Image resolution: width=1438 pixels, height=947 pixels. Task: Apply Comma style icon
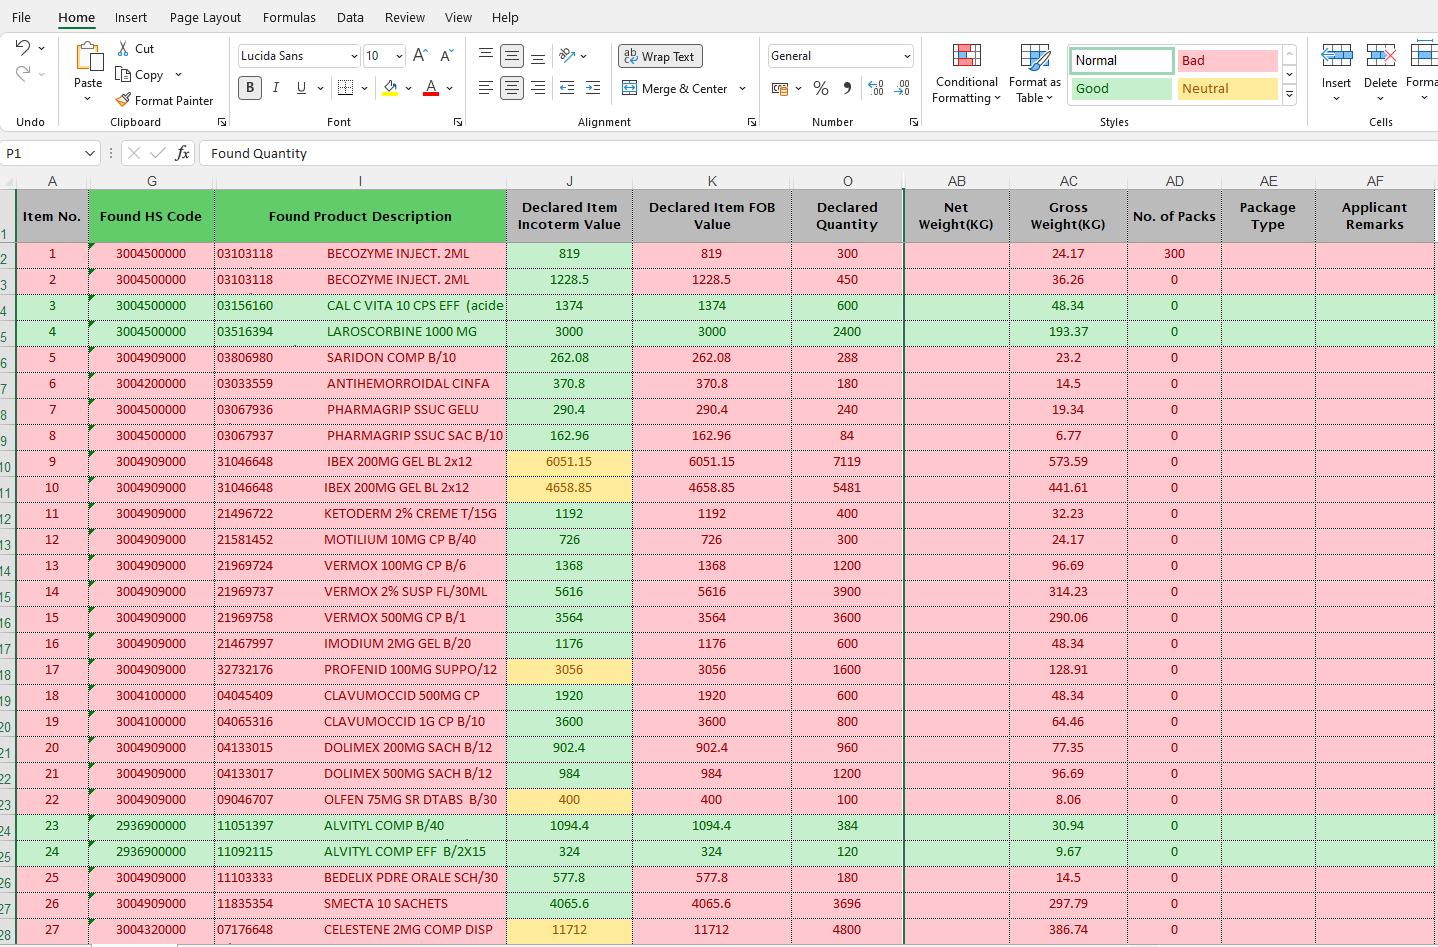(x=847, y=88)
